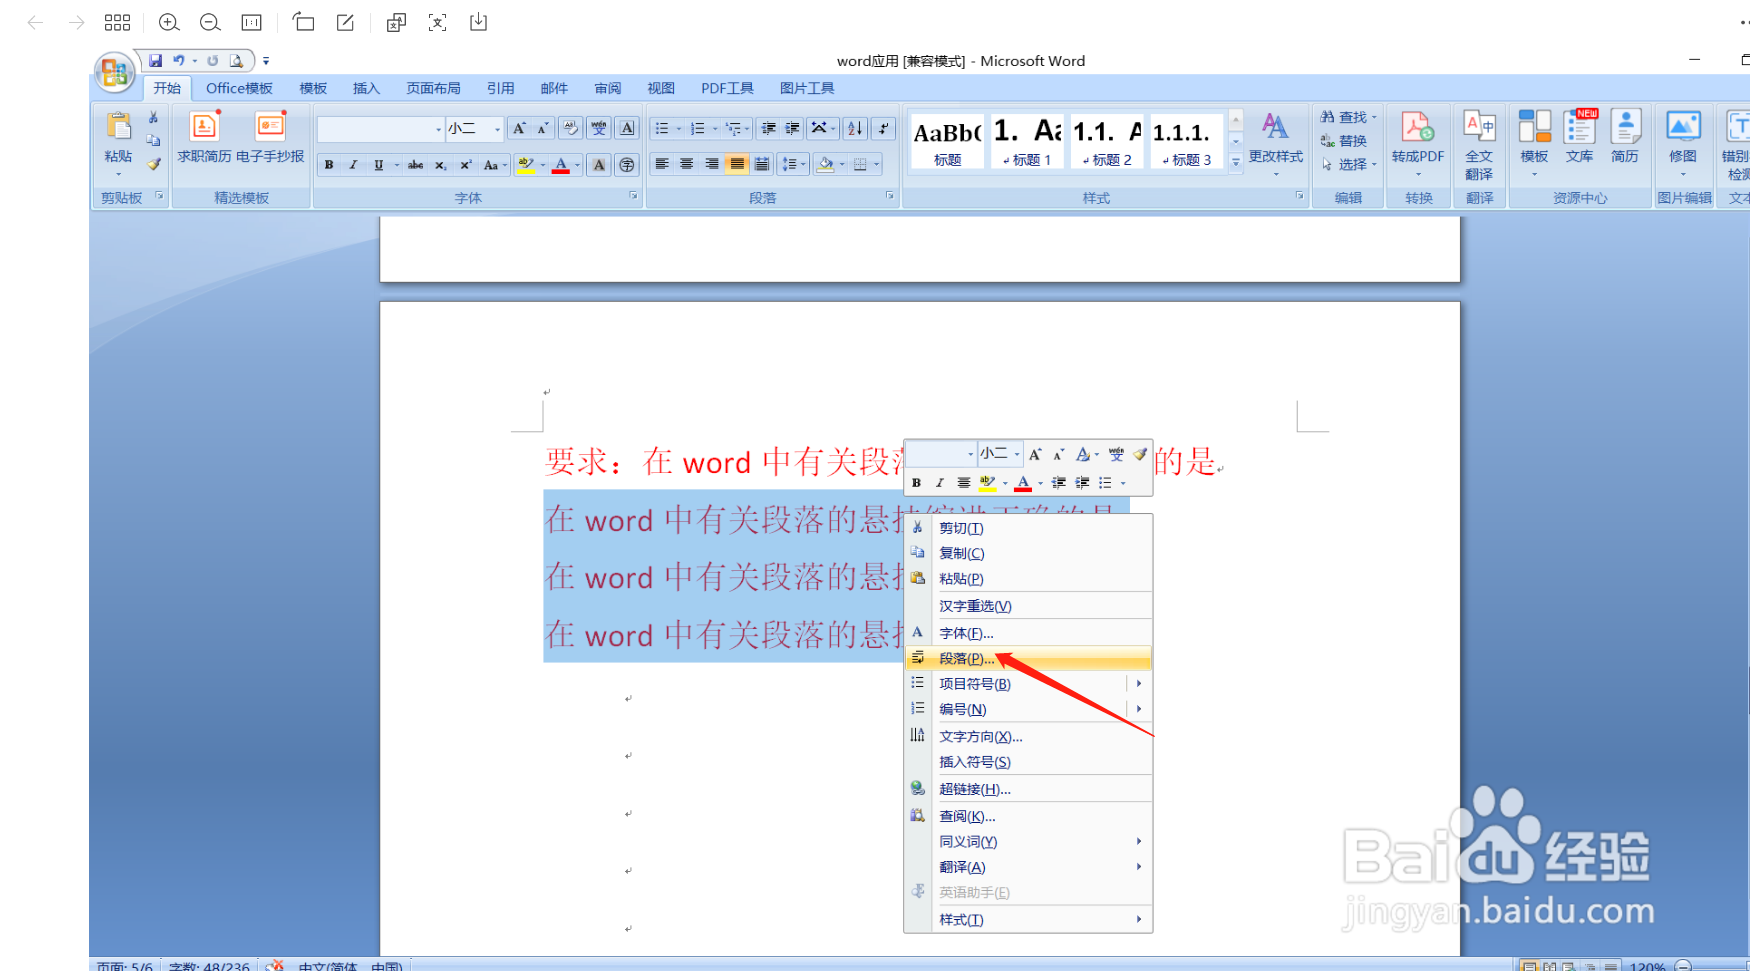The image size is (1750, 971).
Task: Click the Clear Formatting eraser icon
Action: (570, 128)
